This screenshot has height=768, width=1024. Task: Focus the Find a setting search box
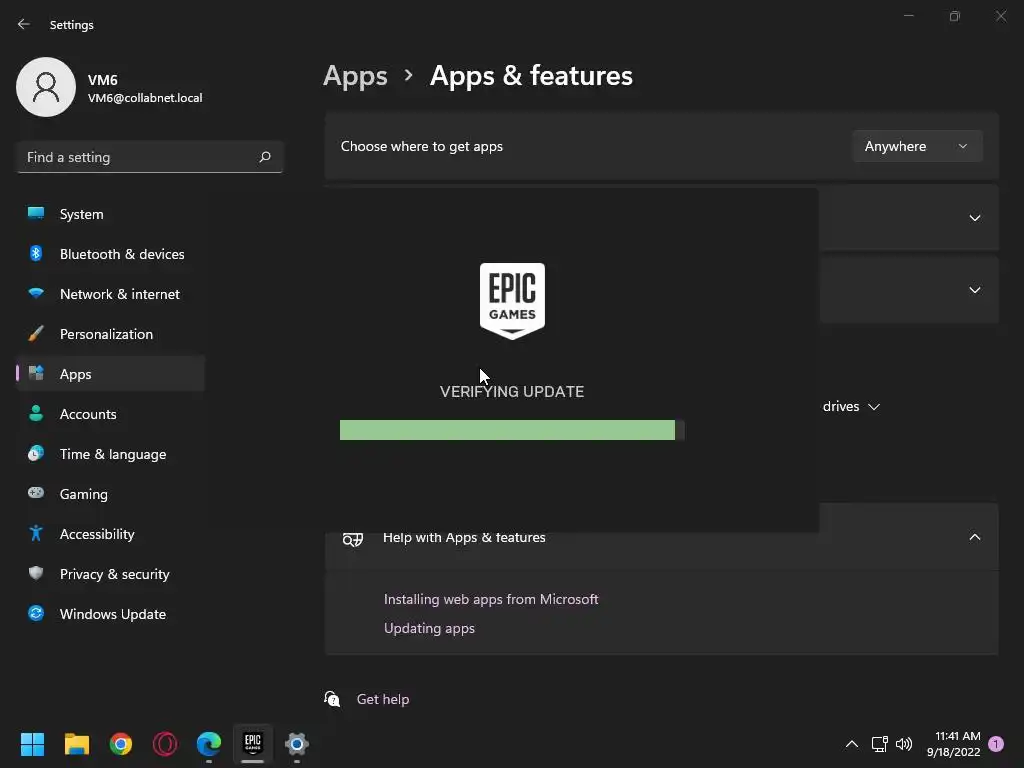point(150,157)
